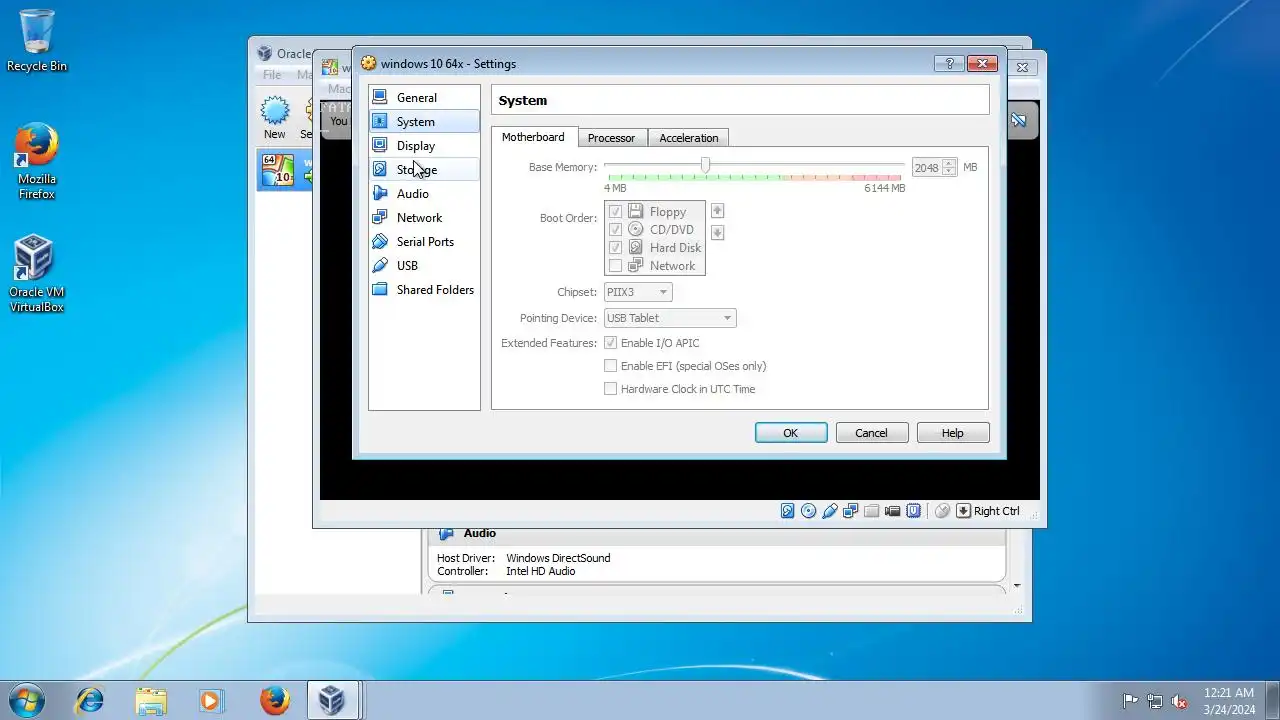Toggle Floppy boot order checkbox

tap(616, 212)
